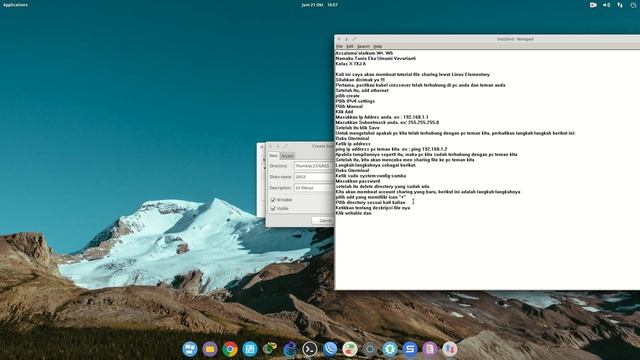Open the File menu in Notepad
Viewport: 640px width, 360px height.
[339, 47]
